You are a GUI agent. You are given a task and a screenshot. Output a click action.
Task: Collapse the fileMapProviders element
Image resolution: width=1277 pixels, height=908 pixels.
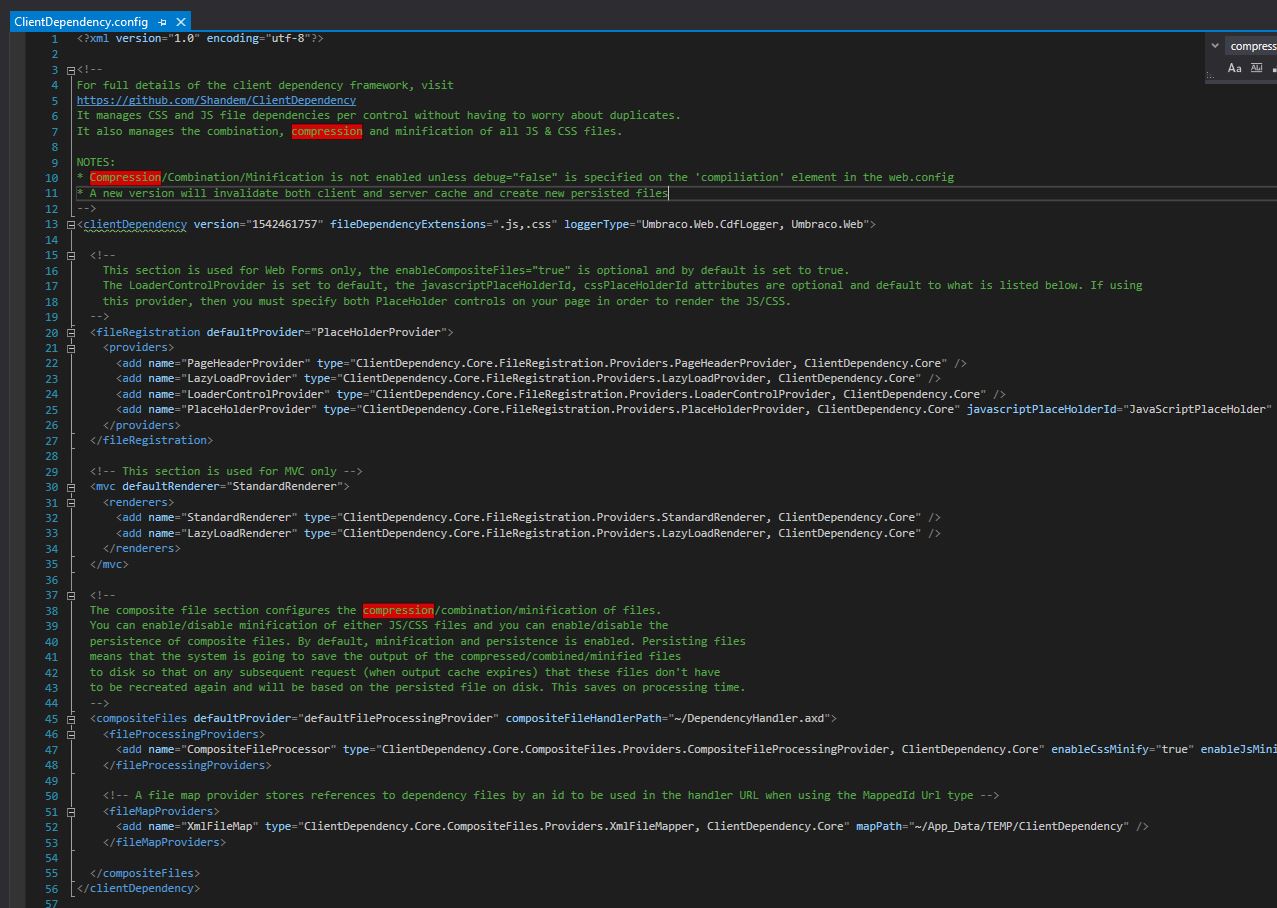pyautogui.click(x=71, y=811)
